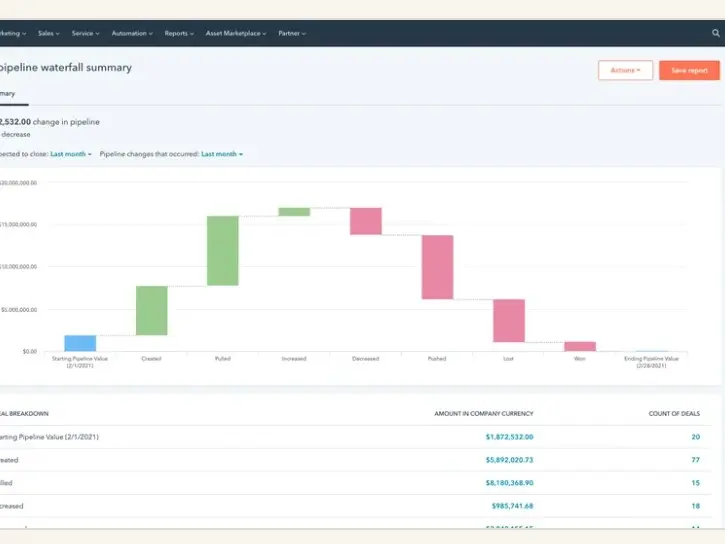
Task: Click the pink Lost bar in chart
Action: 508,320
